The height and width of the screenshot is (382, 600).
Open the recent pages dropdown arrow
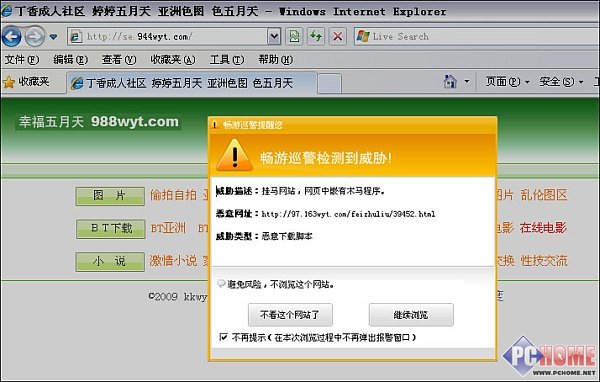[54, 37]
